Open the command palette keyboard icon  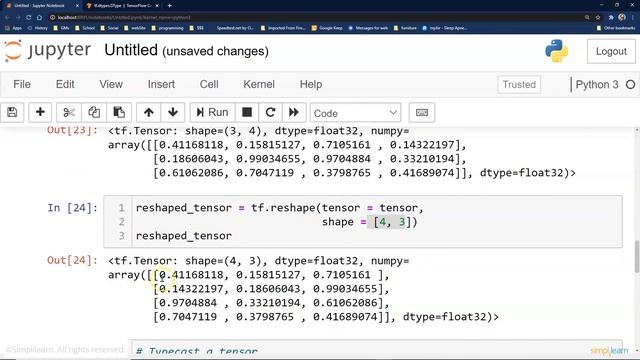pos(422,112)
